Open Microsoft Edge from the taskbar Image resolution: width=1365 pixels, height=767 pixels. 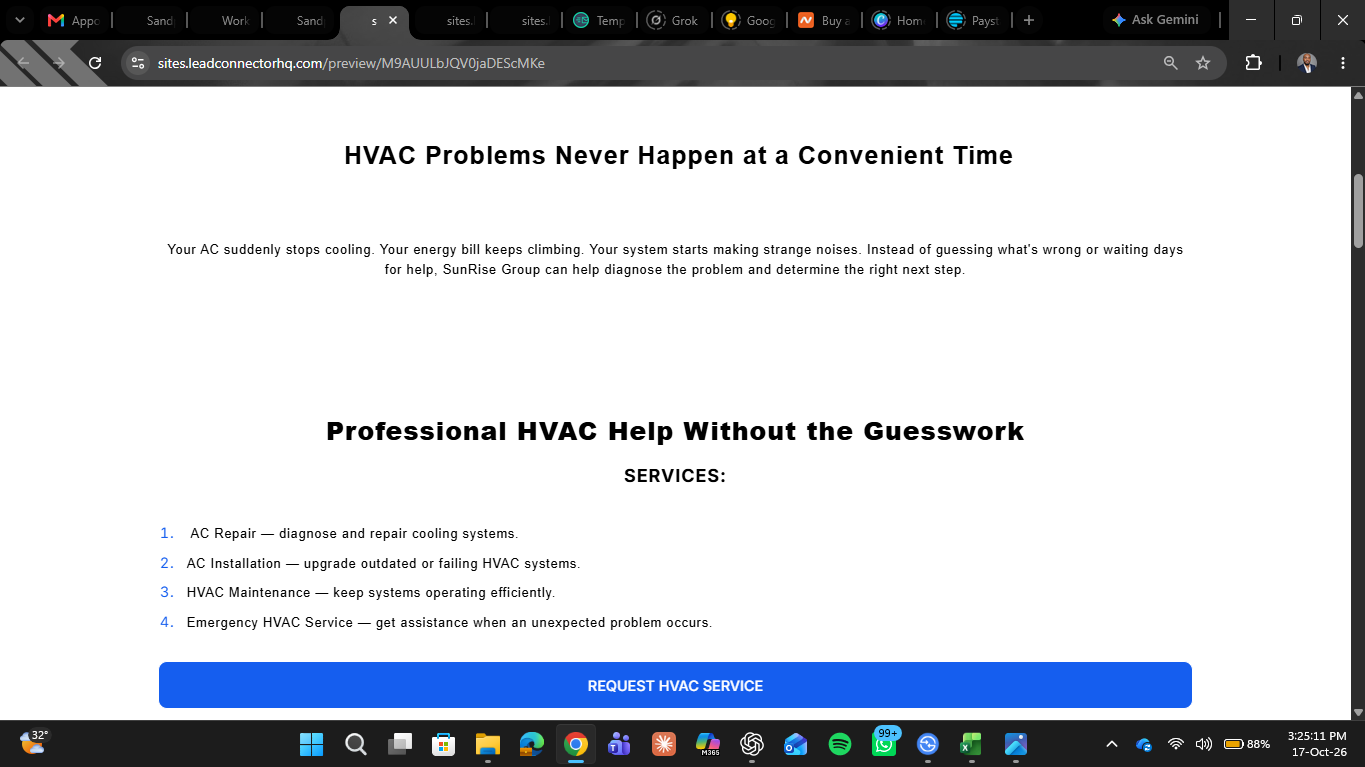[531, 744]
